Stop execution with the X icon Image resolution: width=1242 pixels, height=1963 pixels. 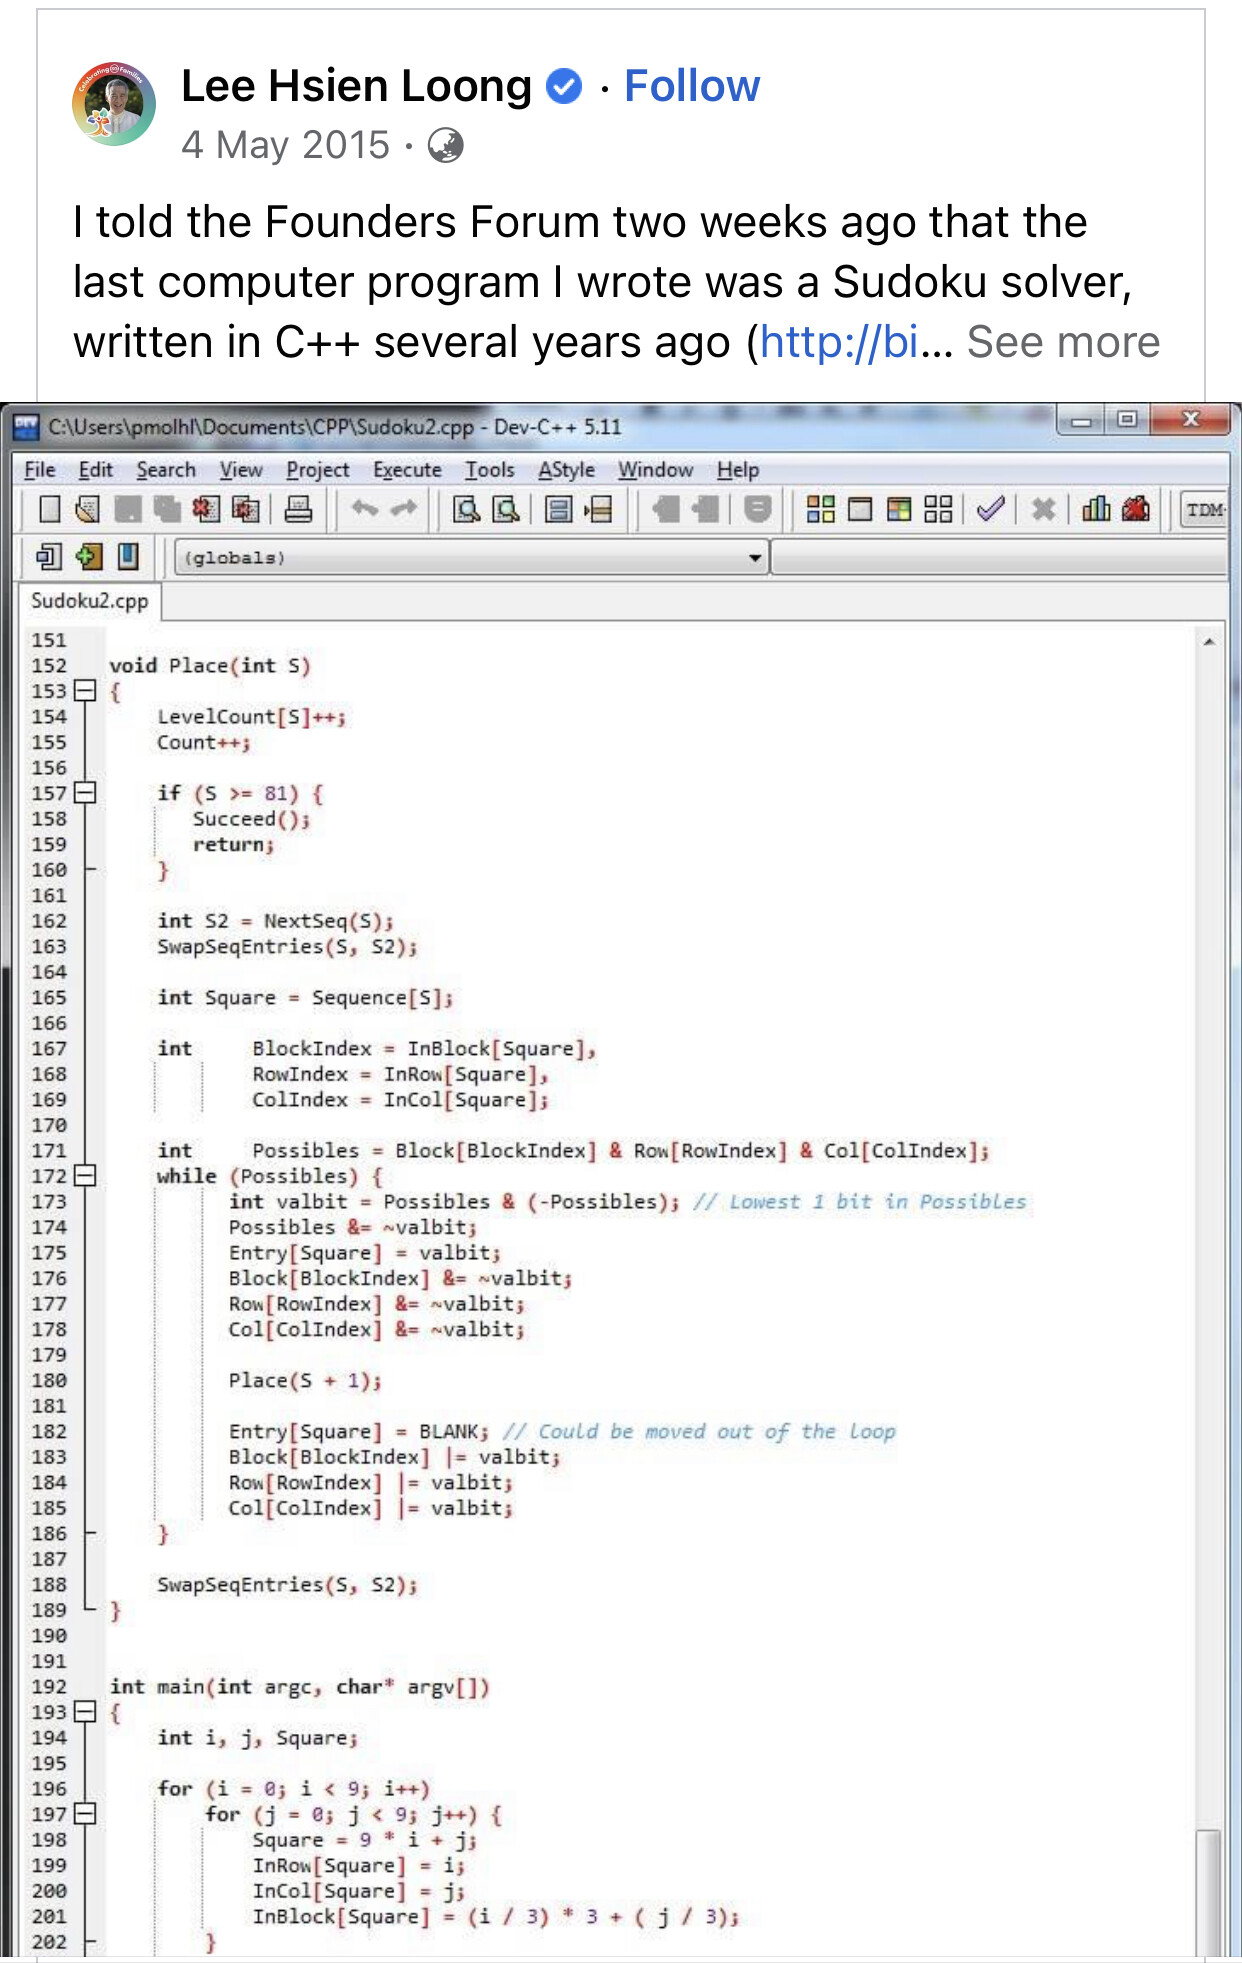point(1043,510)
